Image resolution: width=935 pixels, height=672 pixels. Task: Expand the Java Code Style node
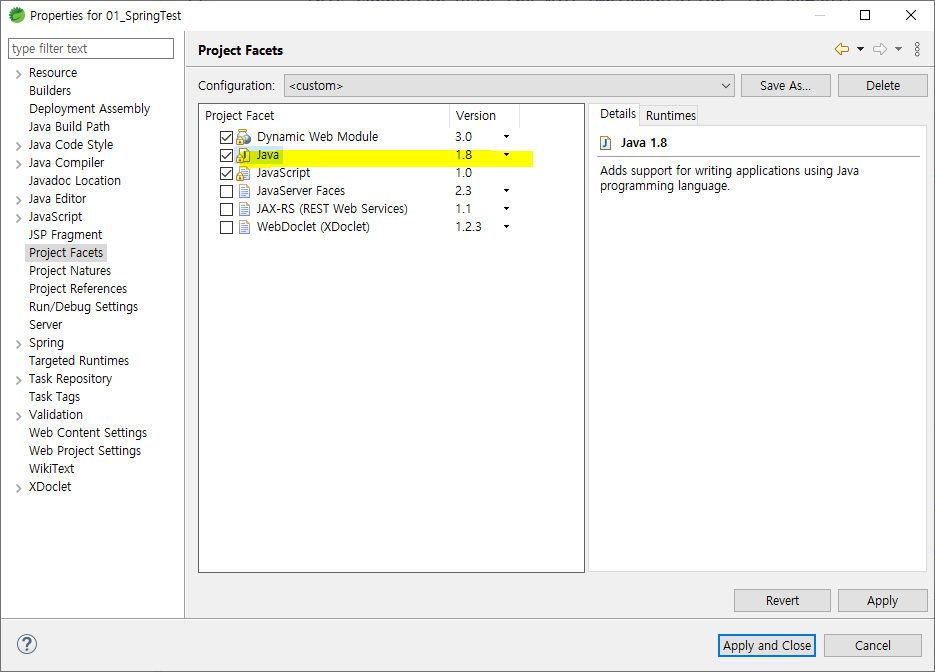(x=18, y=146)
